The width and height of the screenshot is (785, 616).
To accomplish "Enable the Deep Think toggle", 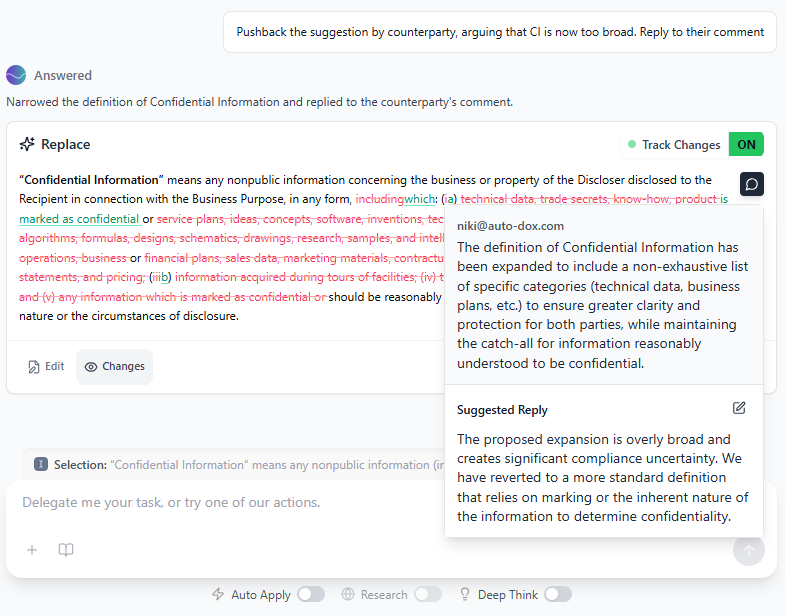I will 558,594.
